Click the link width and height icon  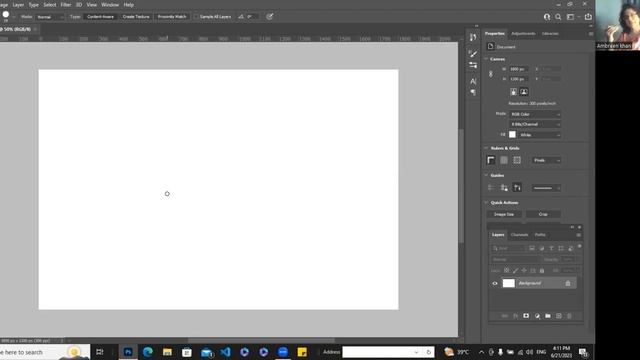coord(491,74)
